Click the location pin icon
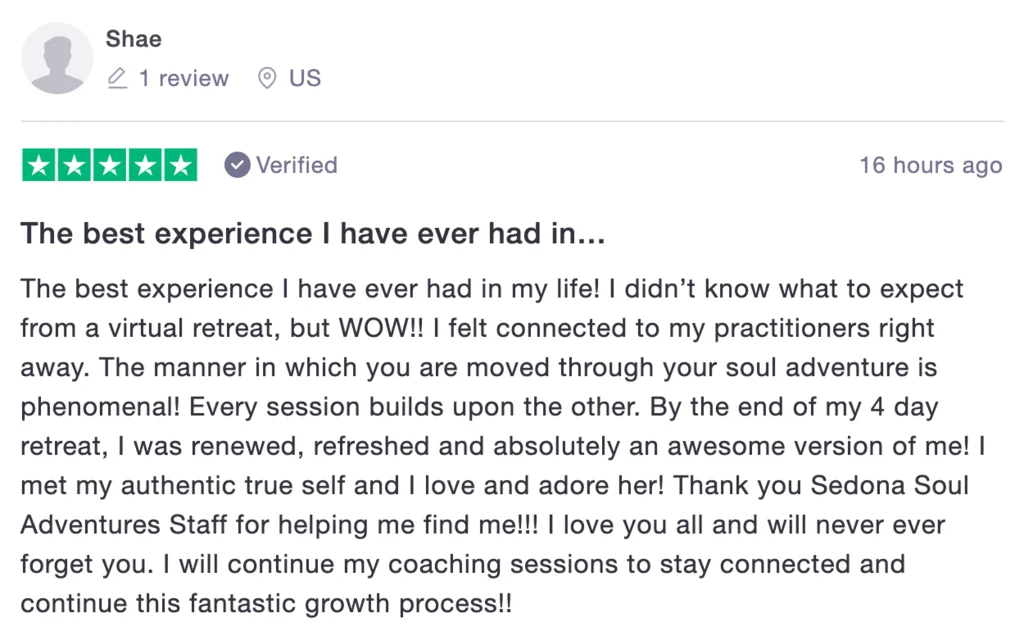1024x636 pixels. (267, 78)
